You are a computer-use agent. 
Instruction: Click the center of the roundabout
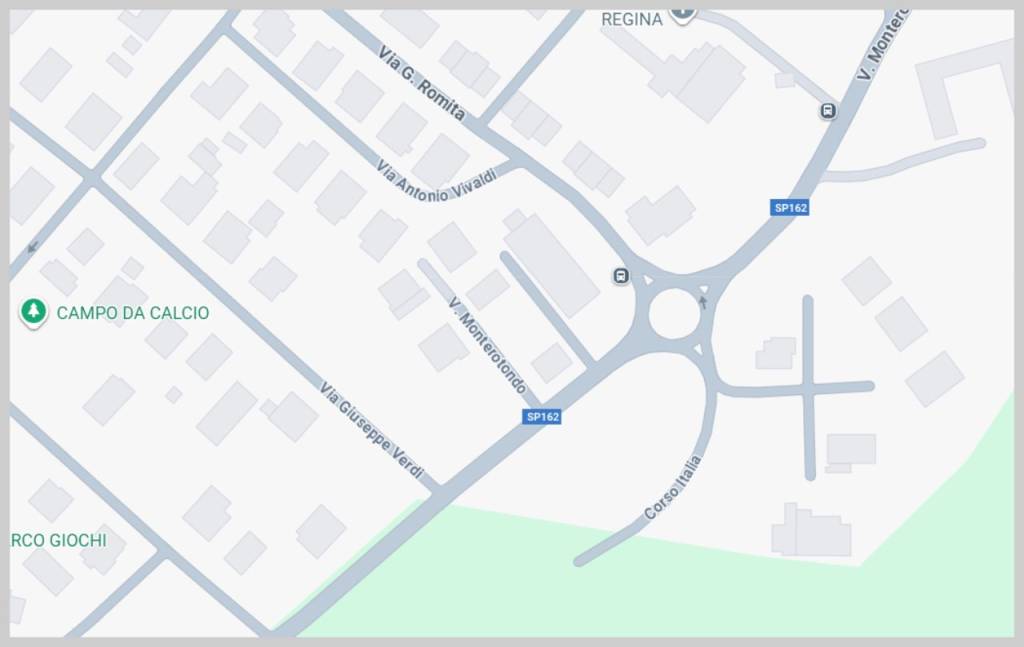point(675,315)
